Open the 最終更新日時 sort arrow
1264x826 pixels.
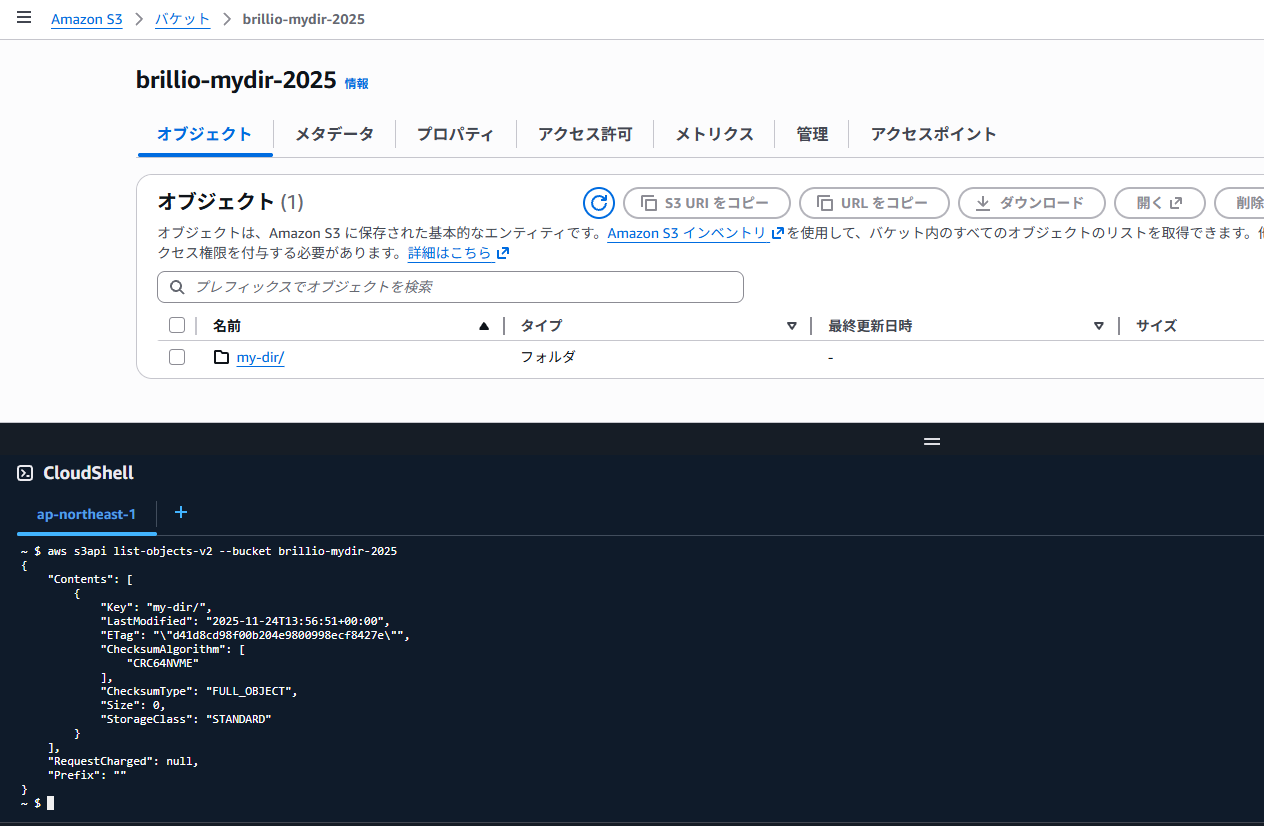tap(1098, 325)
